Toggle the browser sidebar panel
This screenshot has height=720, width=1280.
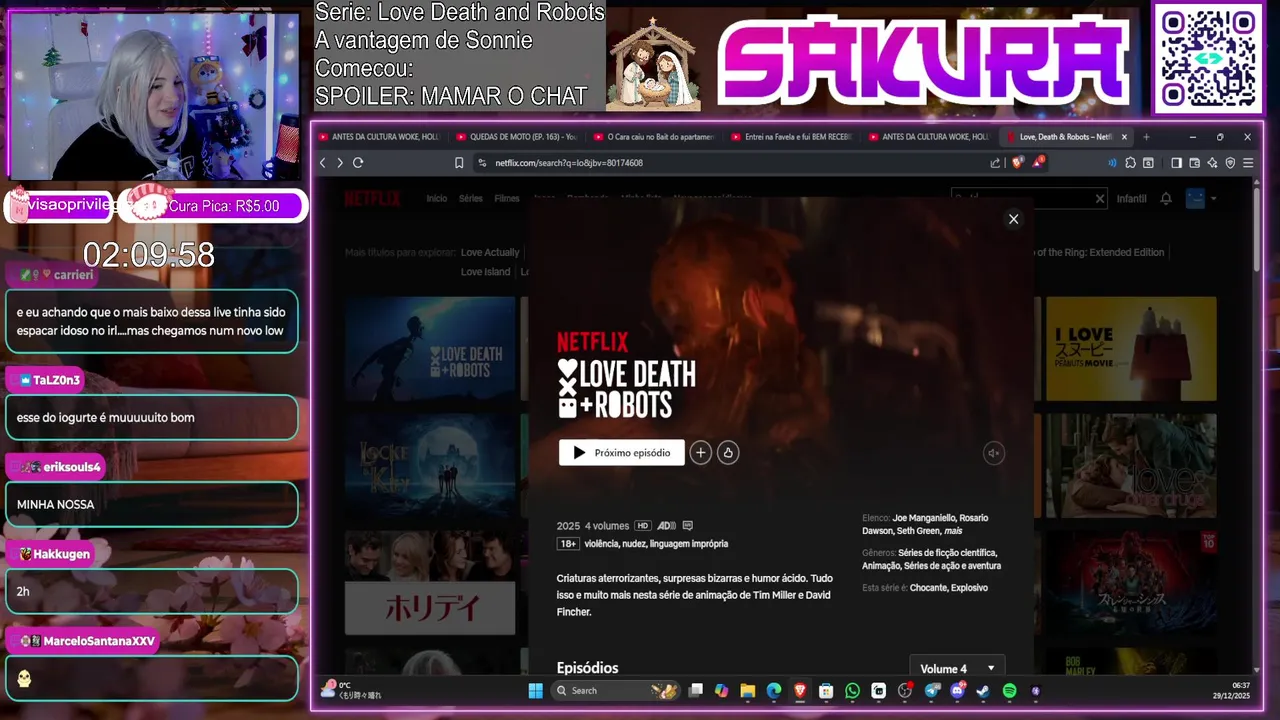1176,163
